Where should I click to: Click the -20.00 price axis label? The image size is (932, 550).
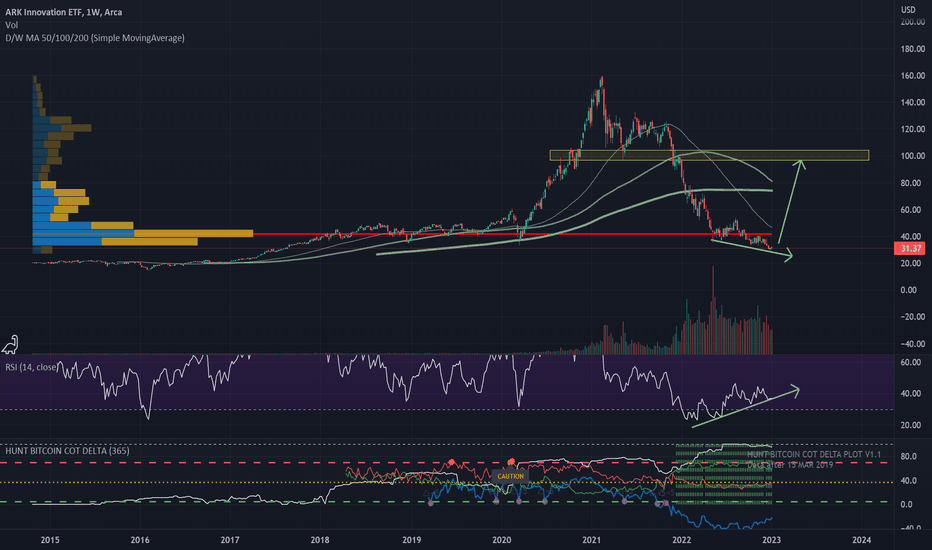pos(912,317)
